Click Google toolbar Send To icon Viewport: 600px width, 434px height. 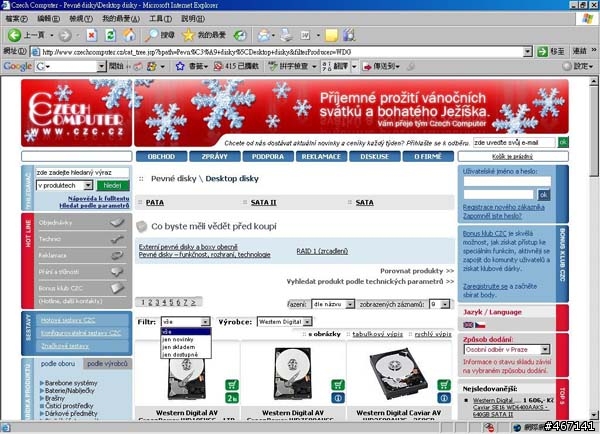pyautogui.click(x=367, y=67)
